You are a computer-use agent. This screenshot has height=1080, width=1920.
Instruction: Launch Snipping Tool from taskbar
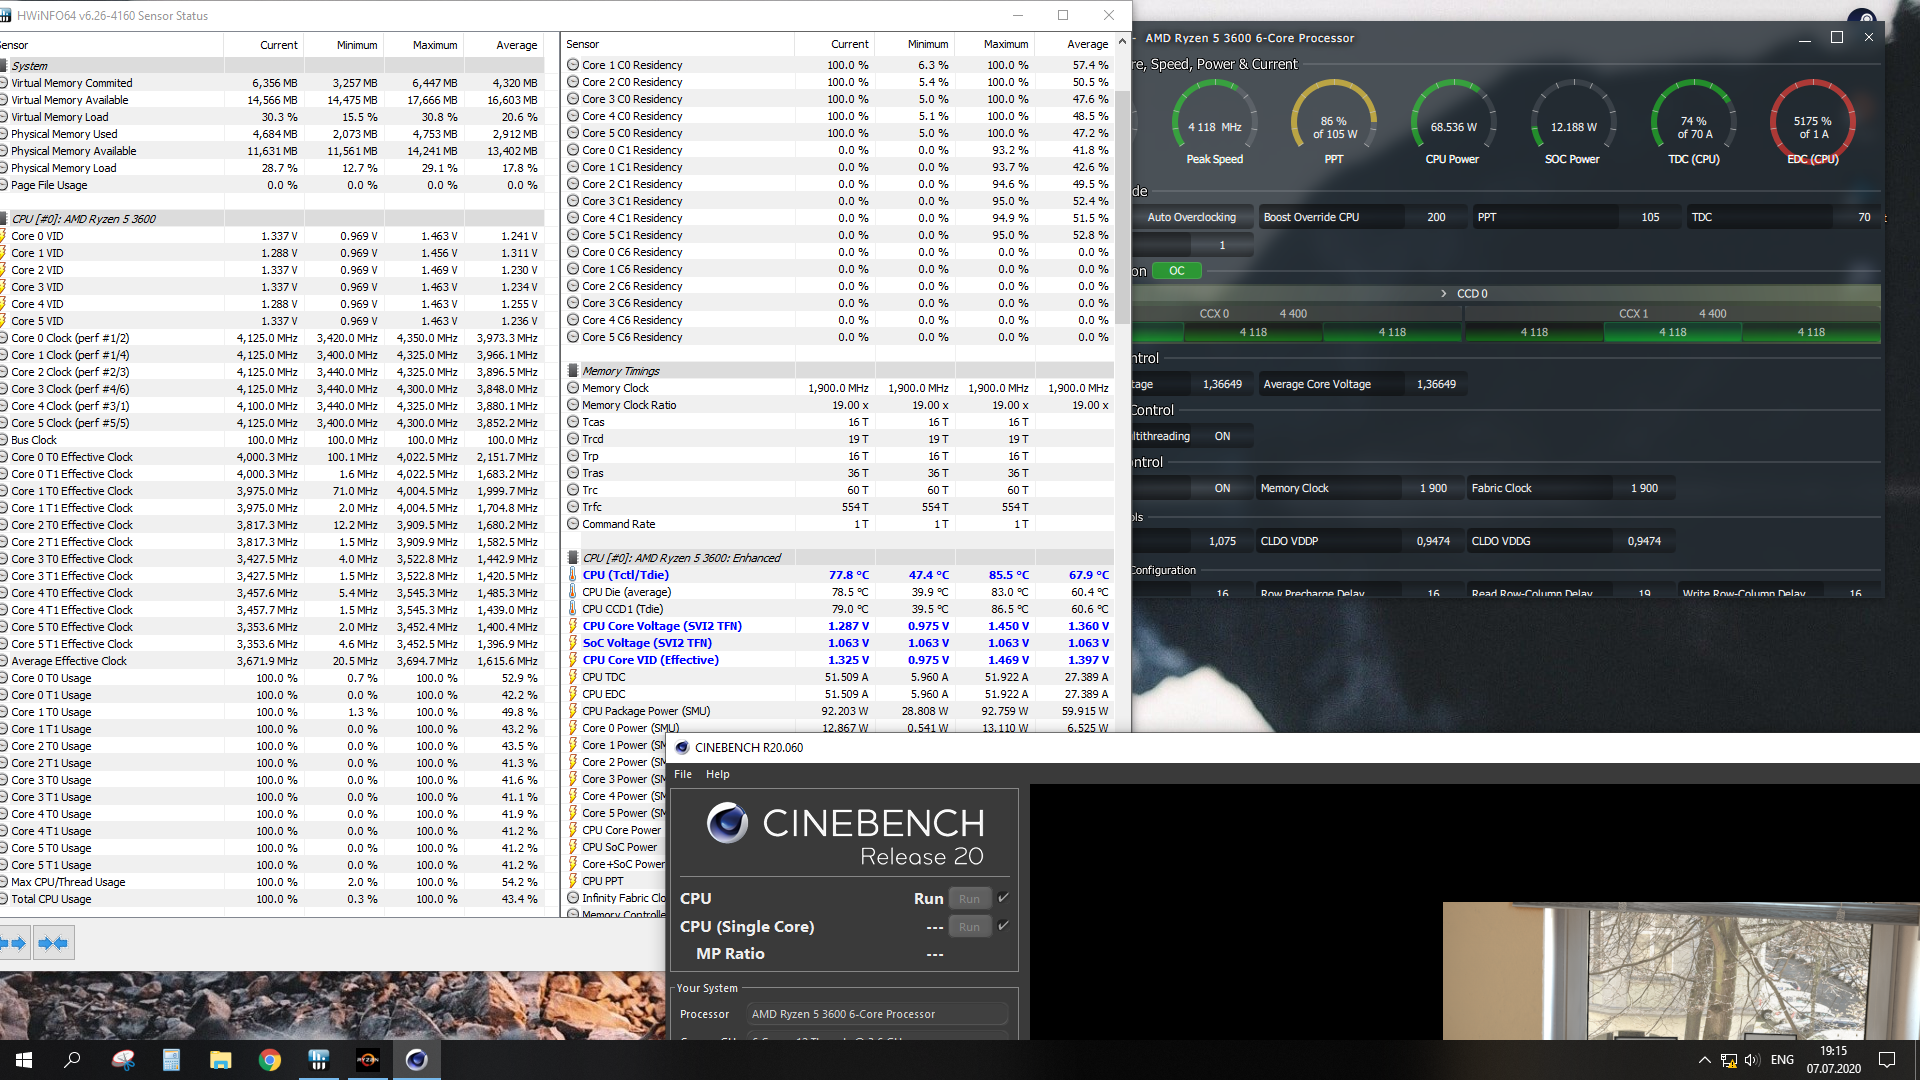point(123,1060)
